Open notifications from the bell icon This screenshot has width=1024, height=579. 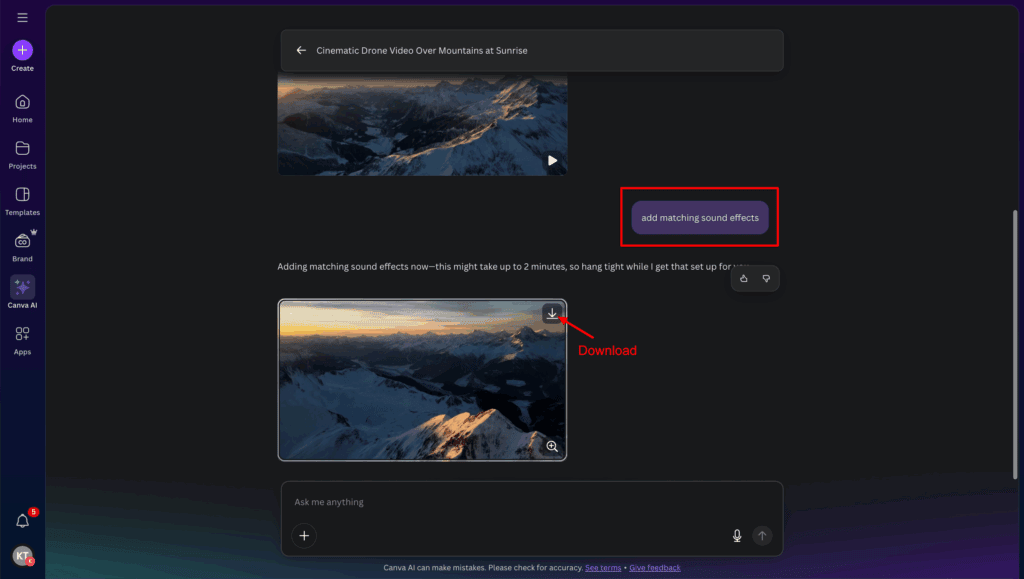[x=22, y=521]
